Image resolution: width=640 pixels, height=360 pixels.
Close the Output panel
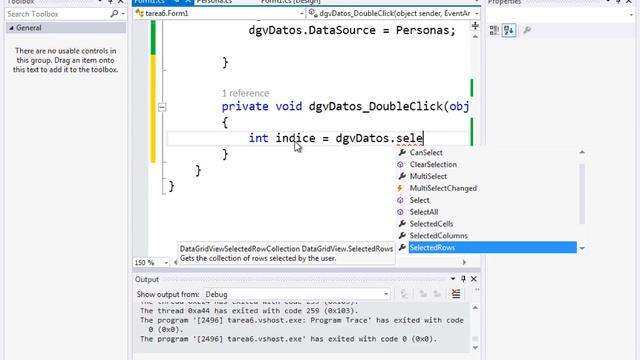(474, 279)
